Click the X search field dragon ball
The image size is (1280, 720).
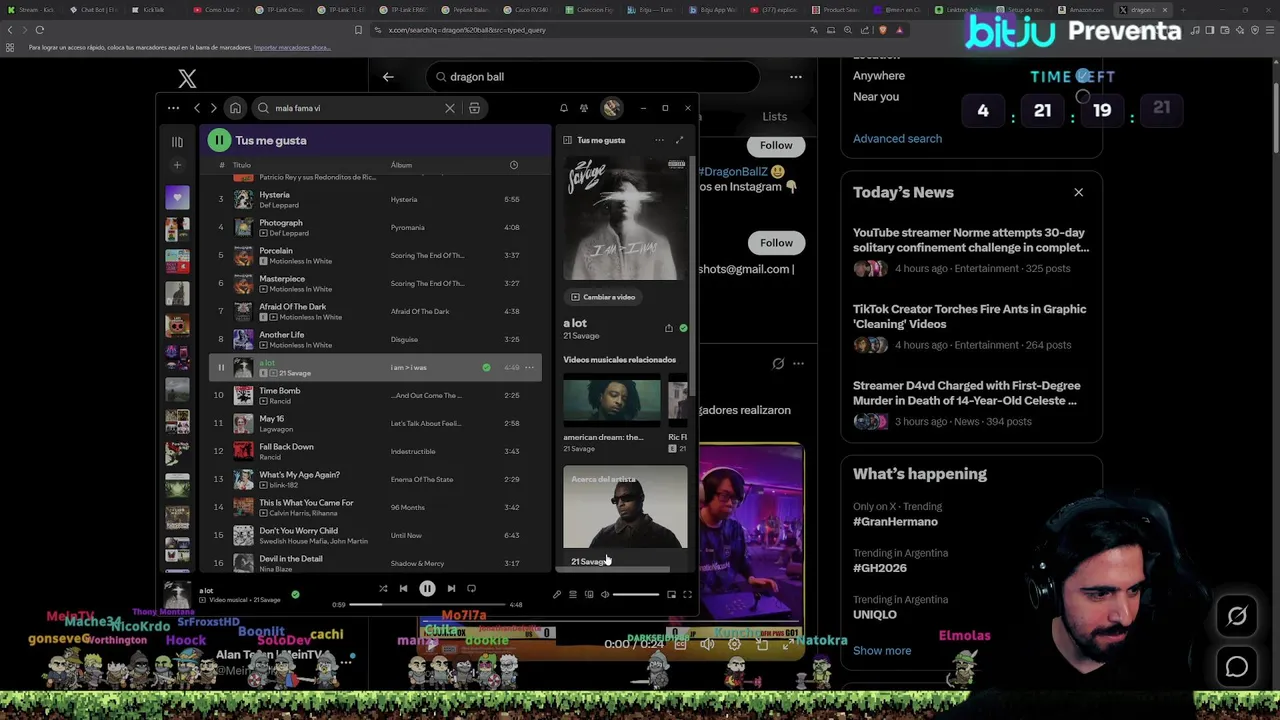click(x=593, y=77)
